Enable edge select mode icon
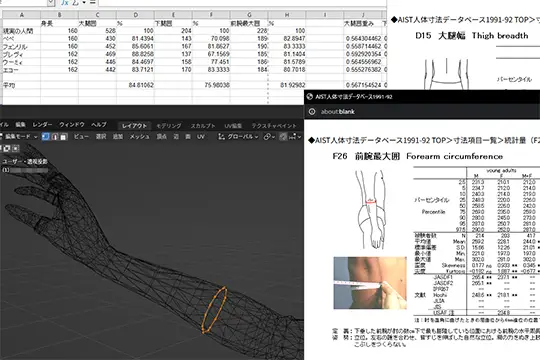Screen dimensions: 540x360 pos(54,137)
